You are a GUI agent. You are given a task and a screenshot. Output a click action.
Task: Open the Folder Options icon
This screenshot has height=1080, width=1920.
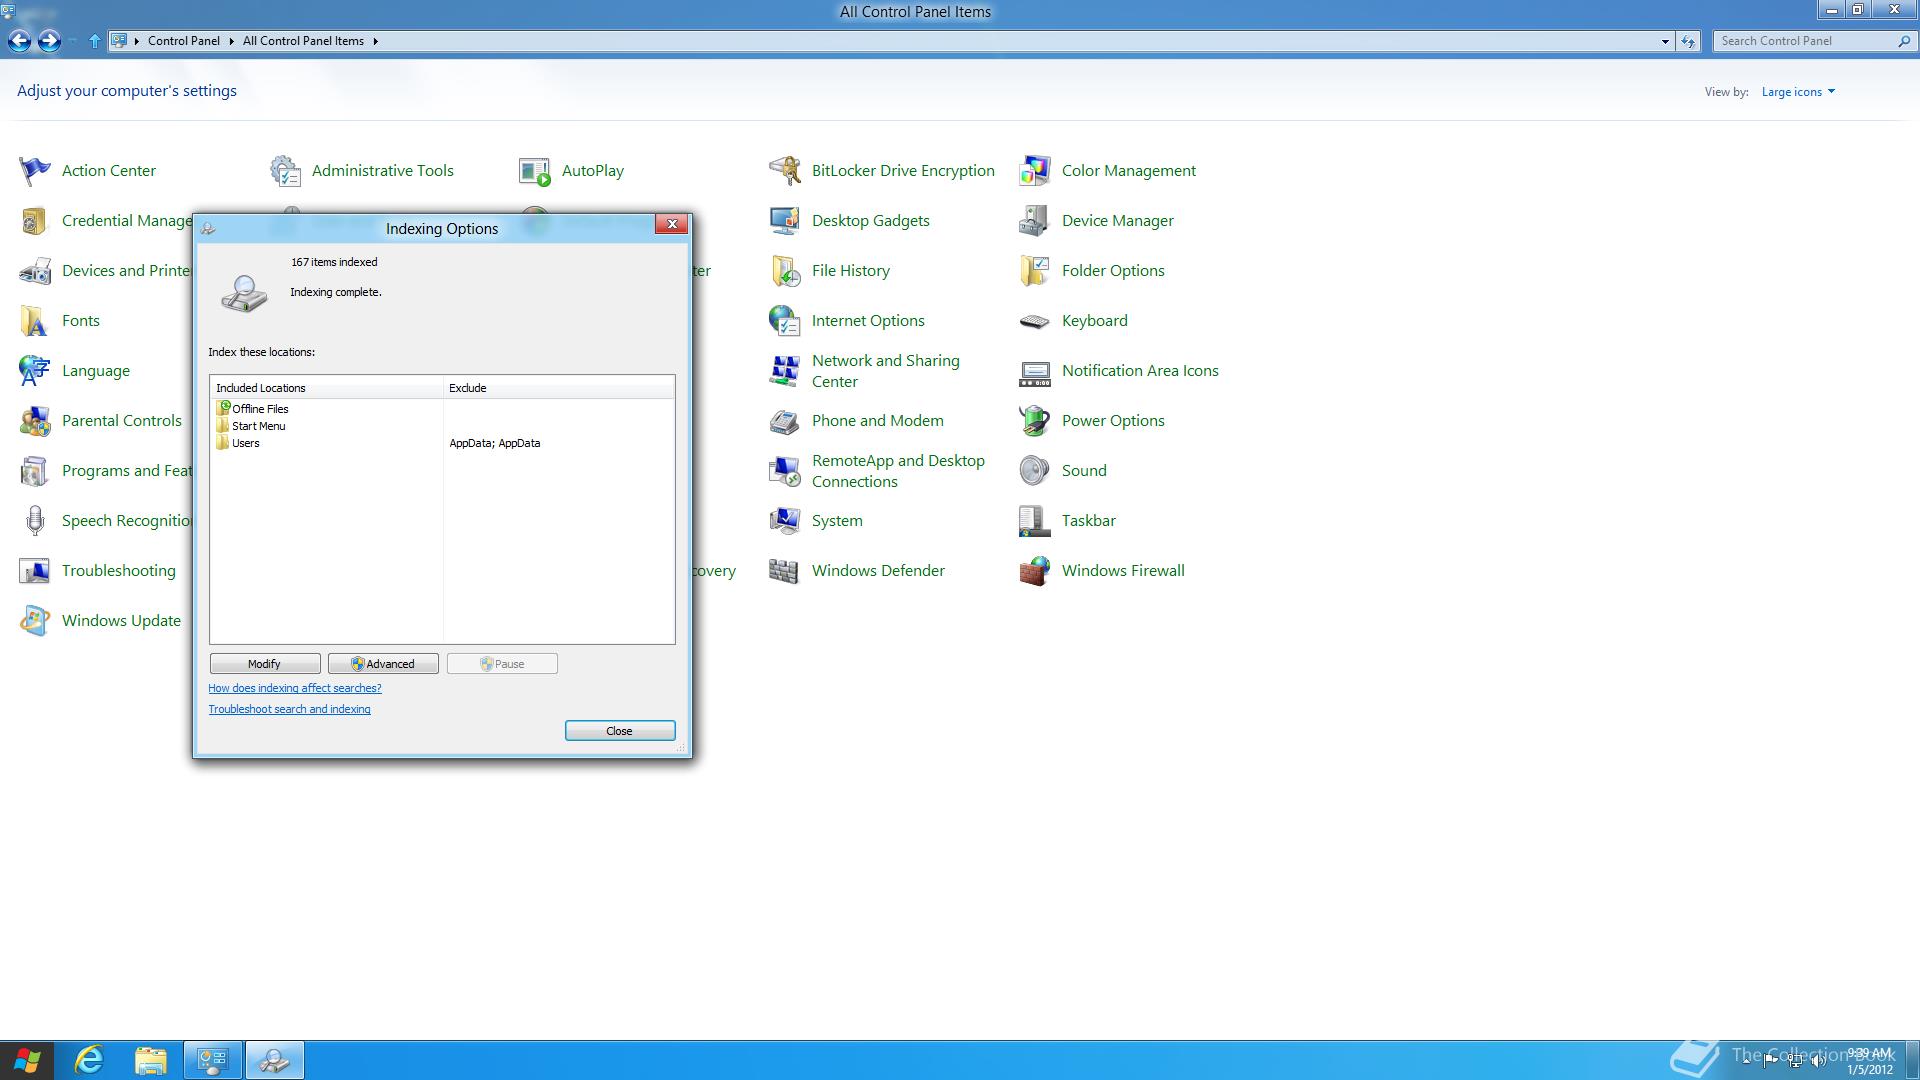coord(1035,271)
